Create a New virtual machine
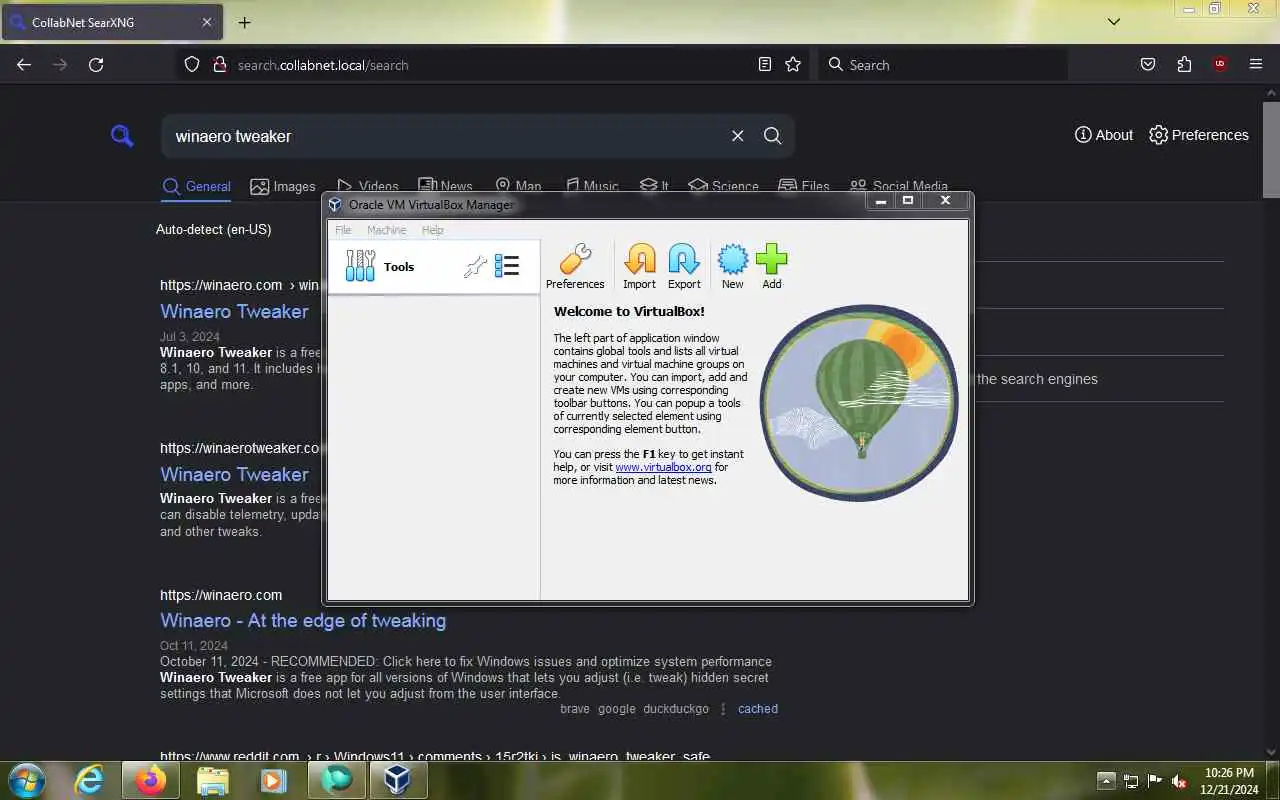Screen dimensions: 1280x800 tap(733, 266)
